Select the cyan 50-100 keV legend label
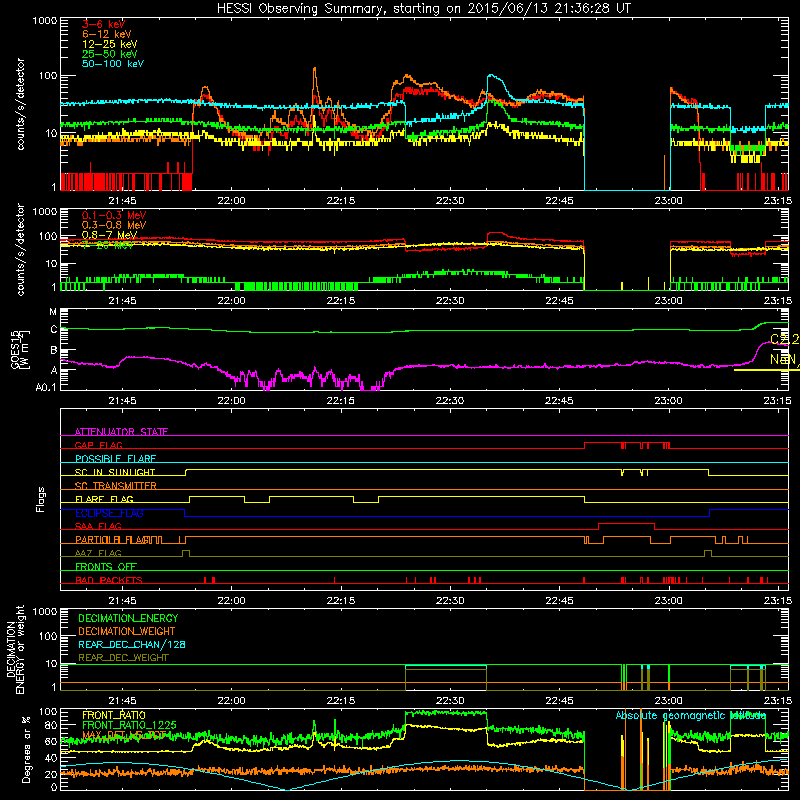This screenshot has height=800, width=800. coord(113,64)
